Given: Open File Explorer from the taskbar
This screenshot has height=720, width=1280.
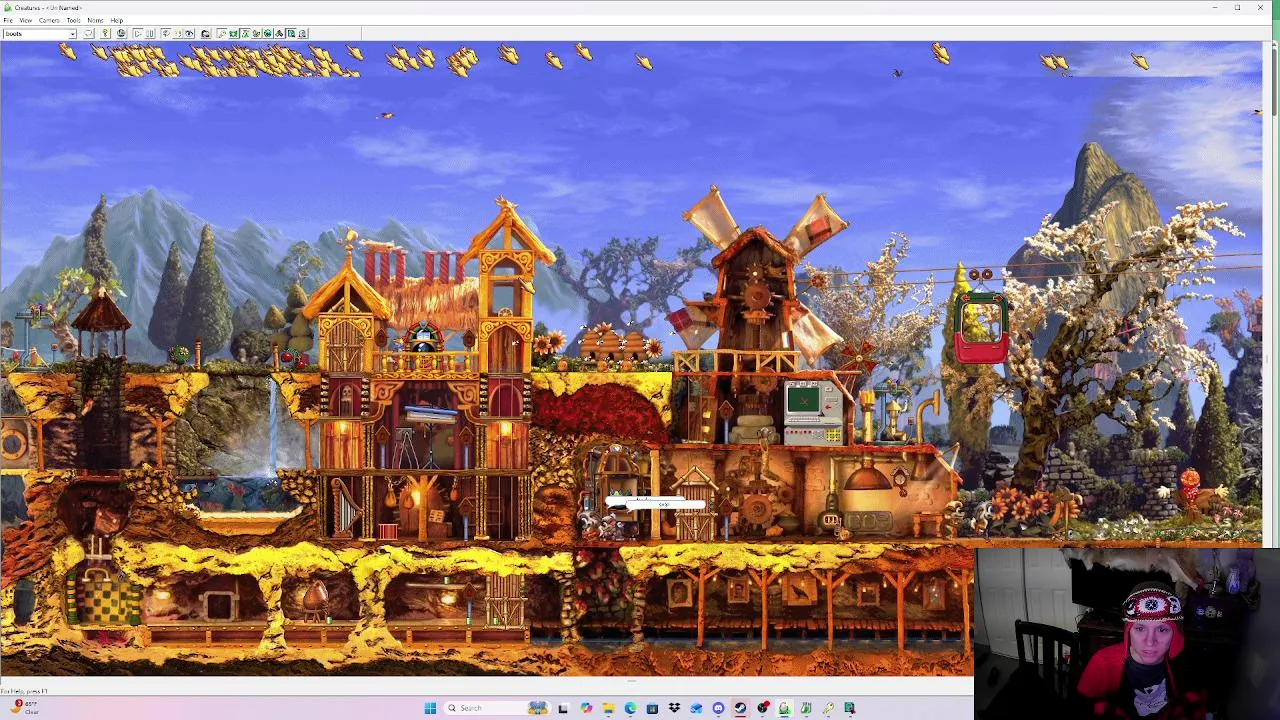Looking at the screenshot, I should pyautogui.click(x=608, y=708).
